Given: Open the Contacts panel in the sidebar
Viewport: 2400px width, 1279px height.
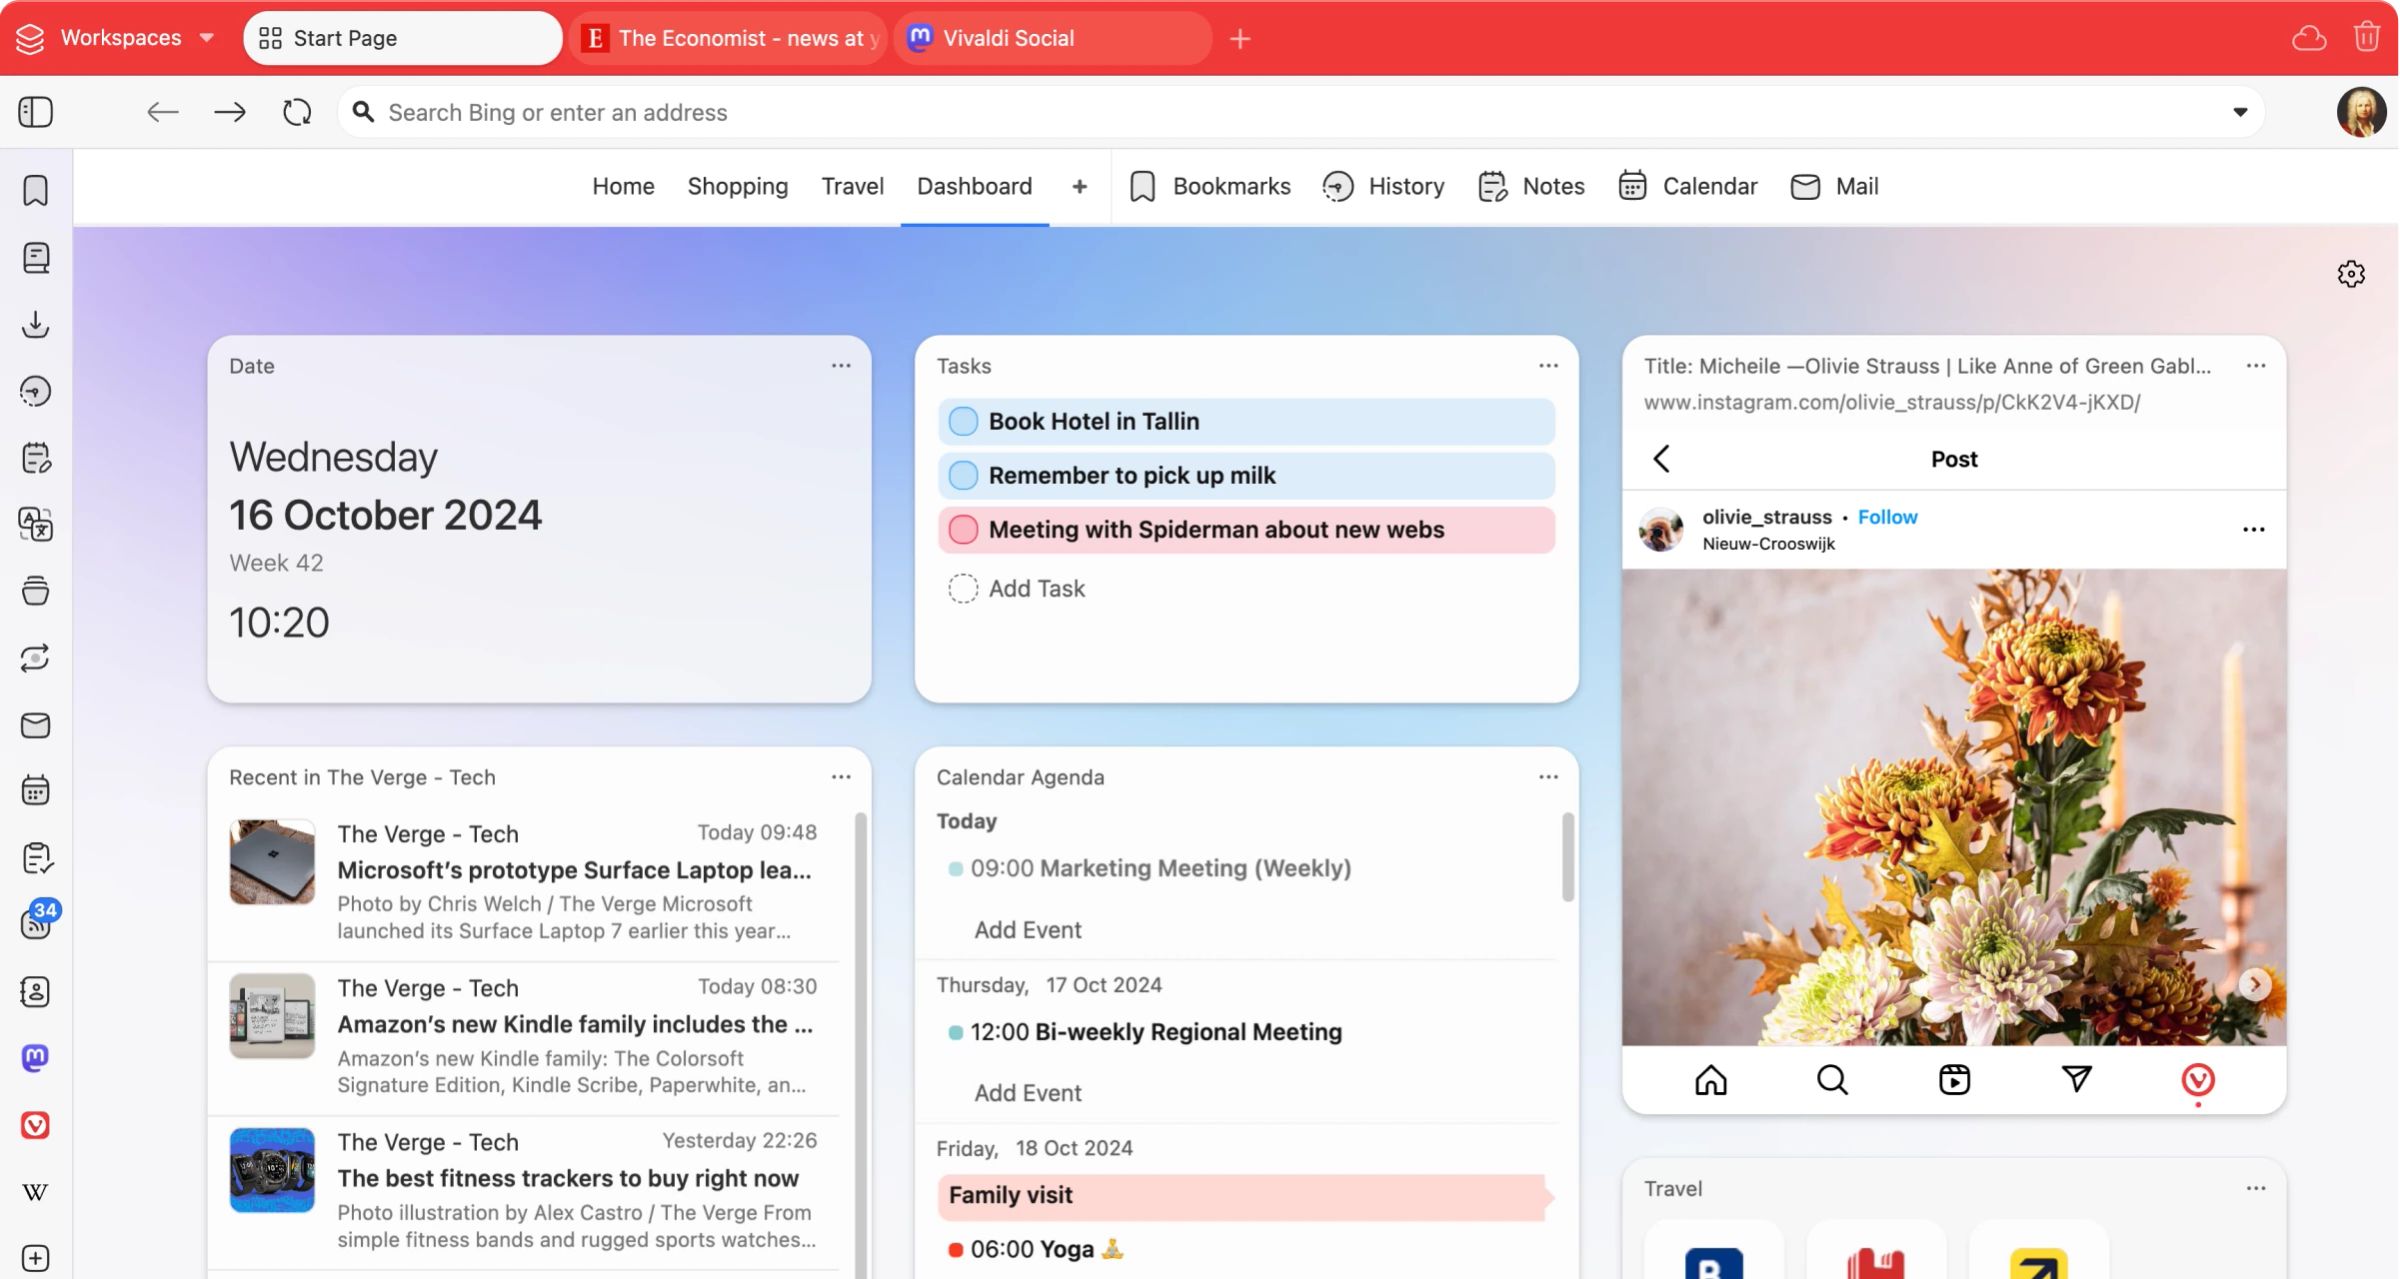Looking at the screenshot, I should [x=36, y=991].
